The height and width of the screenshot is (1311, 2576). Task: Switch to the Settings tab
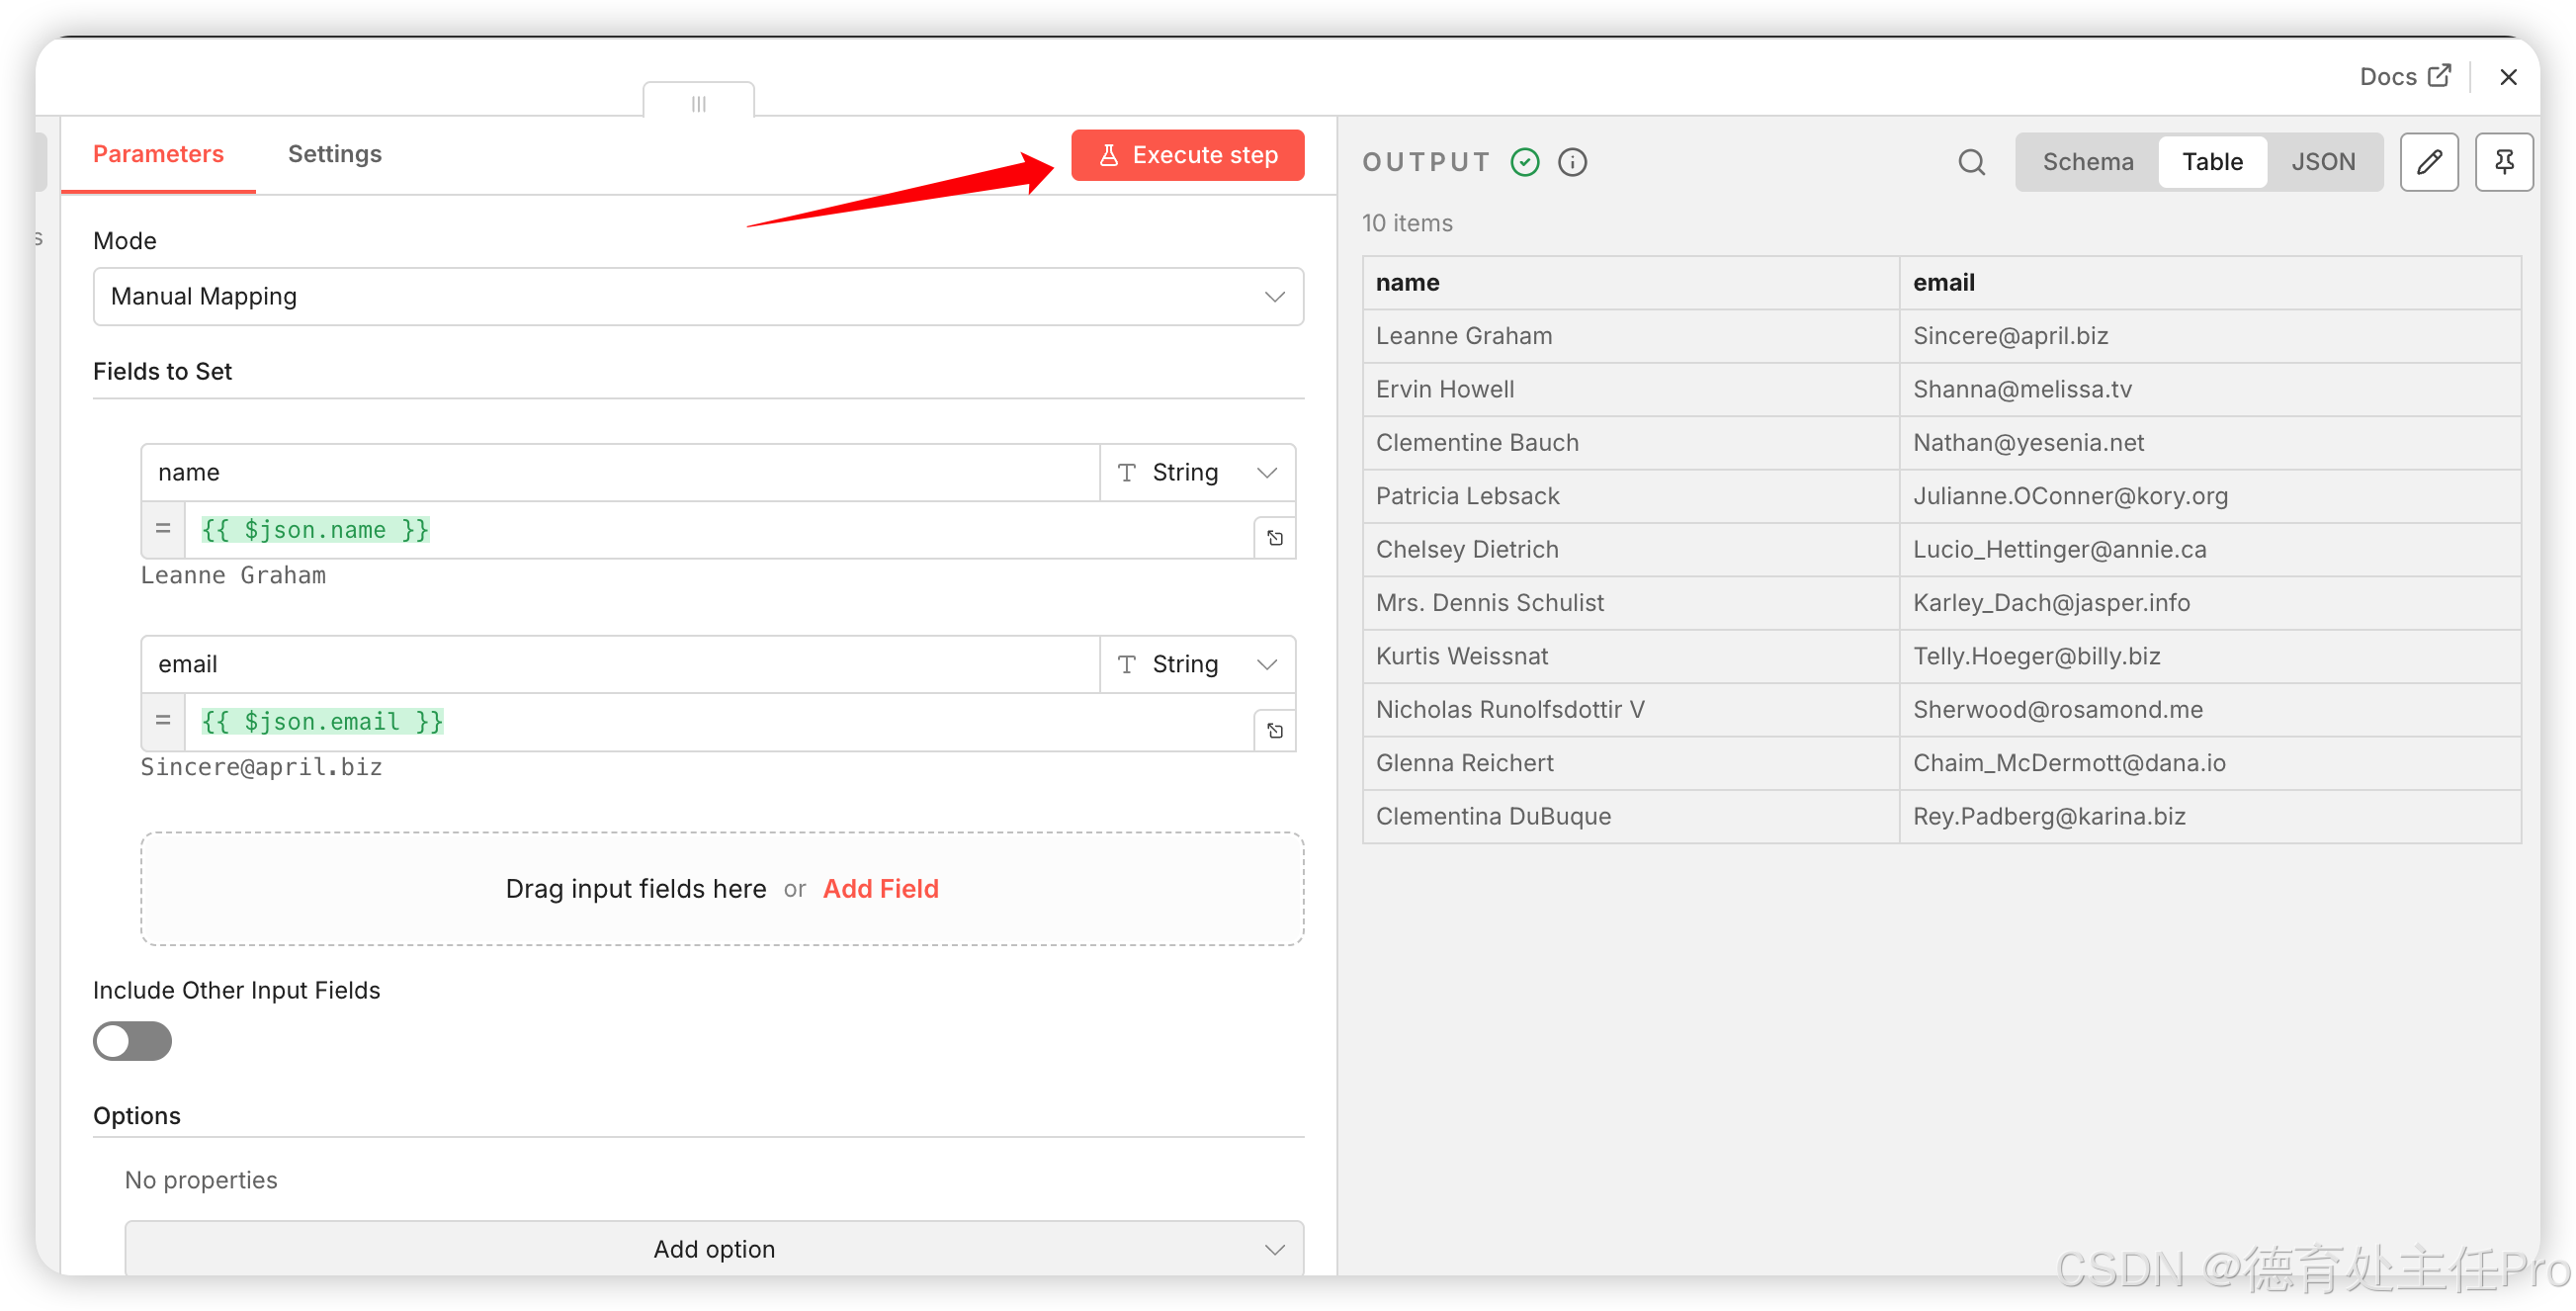[334, 154]
